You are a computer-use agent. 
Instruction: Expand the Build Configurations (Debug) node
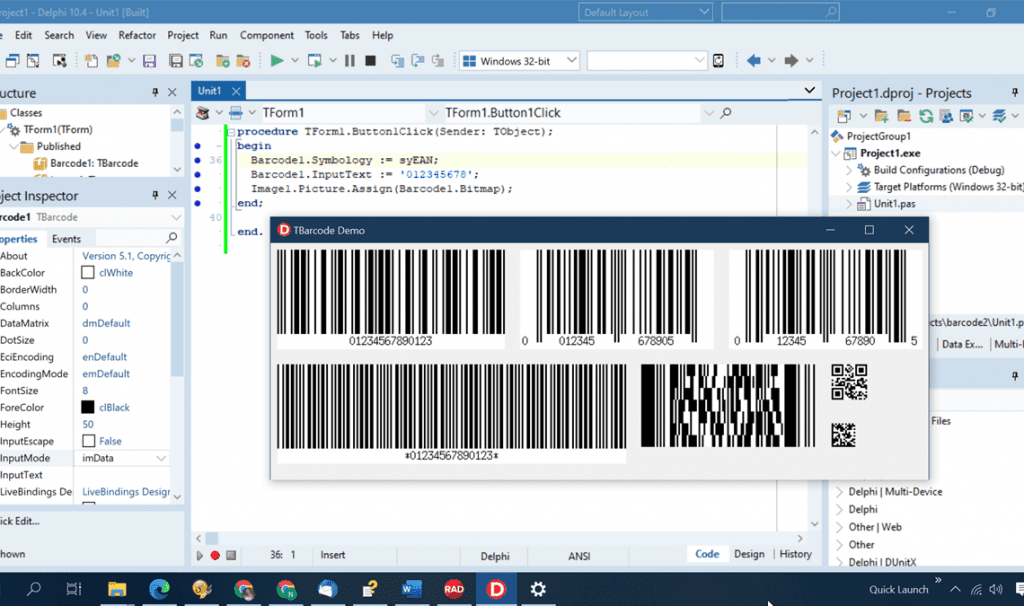point(849,170)
